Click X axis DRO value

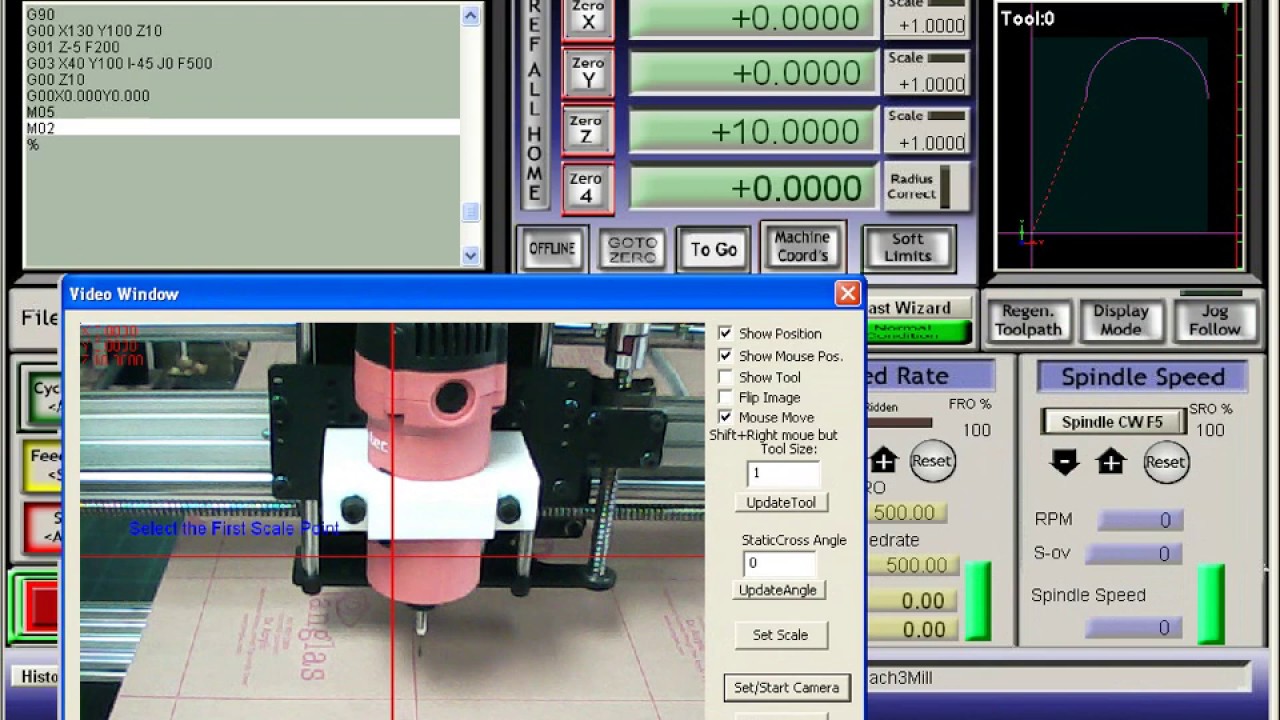coord(753,19)
